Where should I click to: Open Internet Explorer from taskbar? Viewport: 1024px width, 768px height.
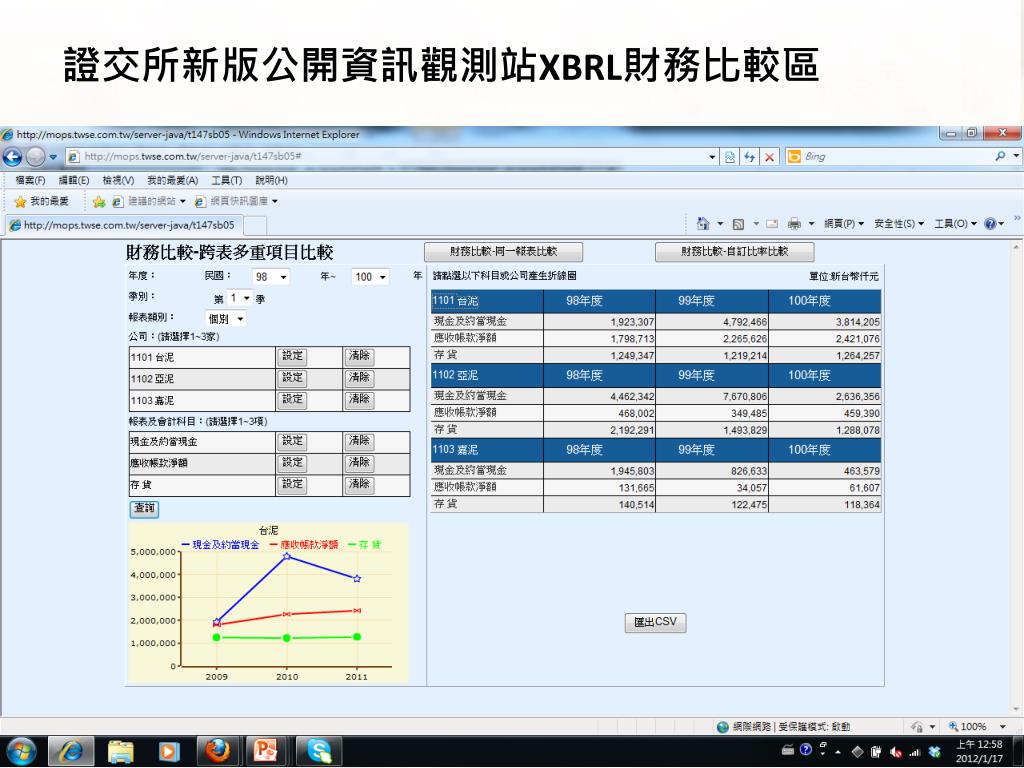click(x=72, y=752)
